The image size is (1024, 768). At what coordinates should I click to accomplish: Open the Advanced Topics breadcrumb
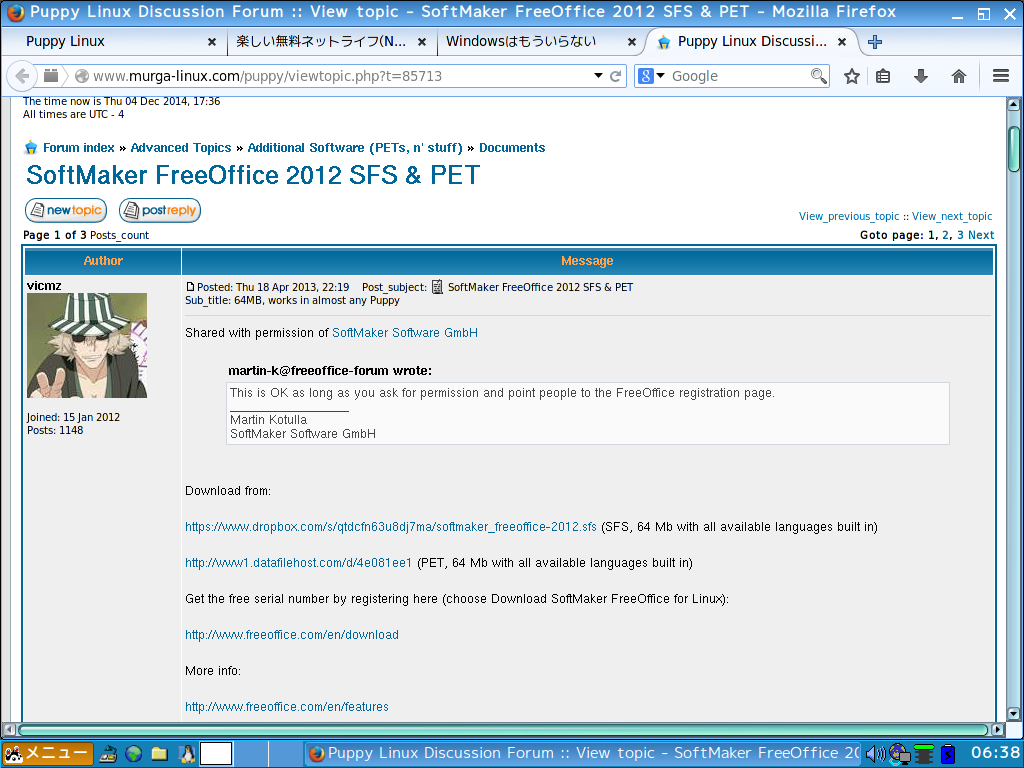181,148
